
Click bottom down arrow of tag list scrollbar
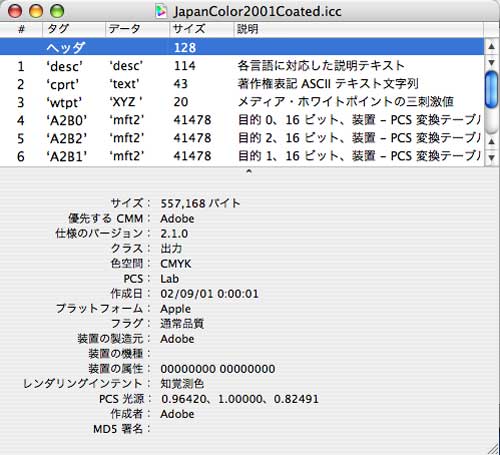click(492, 157)
